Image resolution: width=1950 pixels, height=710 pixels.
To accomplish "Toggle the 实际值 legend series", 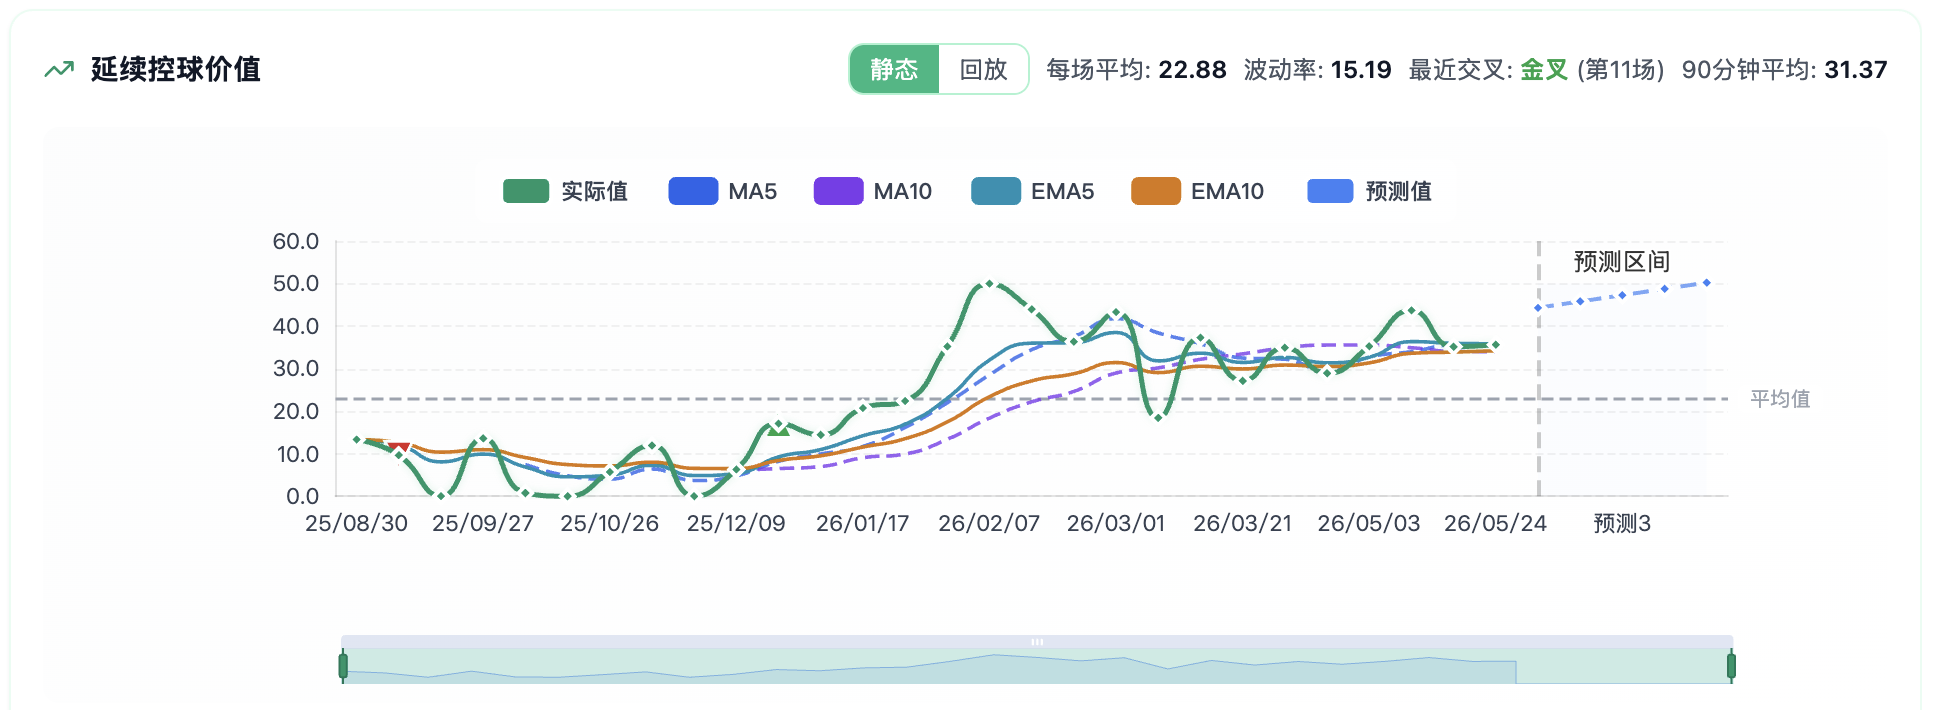I will pyautogui.click(x=565, y=191).
